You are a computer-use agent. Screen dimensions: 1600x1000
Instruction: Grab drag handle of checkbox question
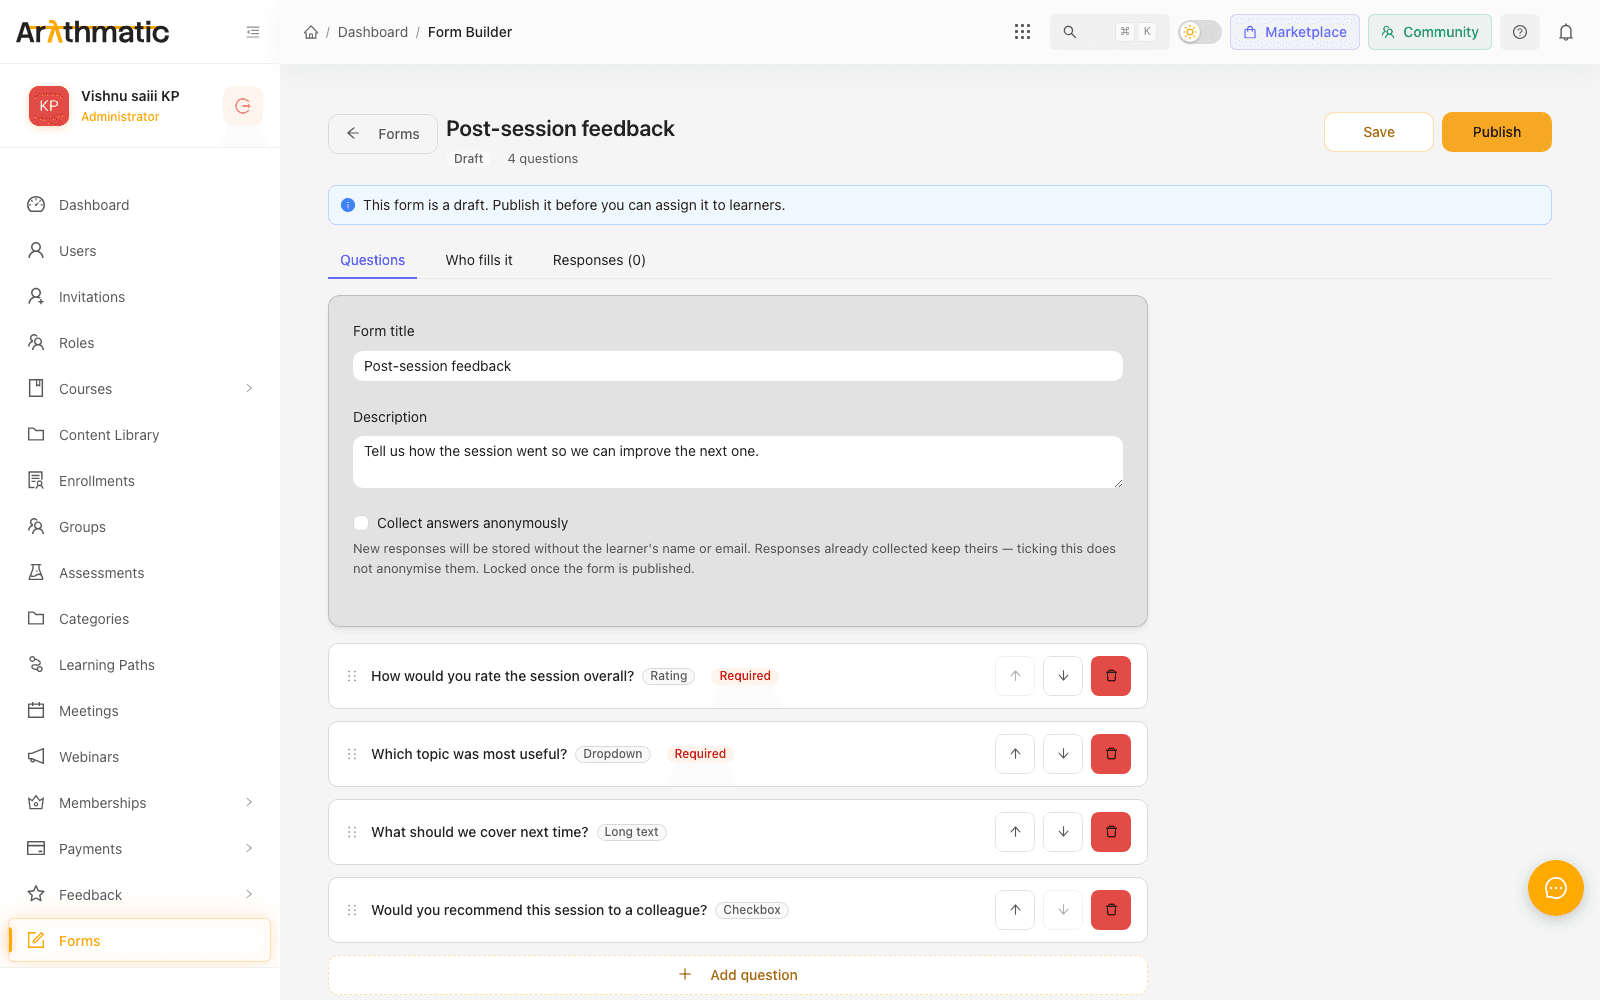click(352, 910)
